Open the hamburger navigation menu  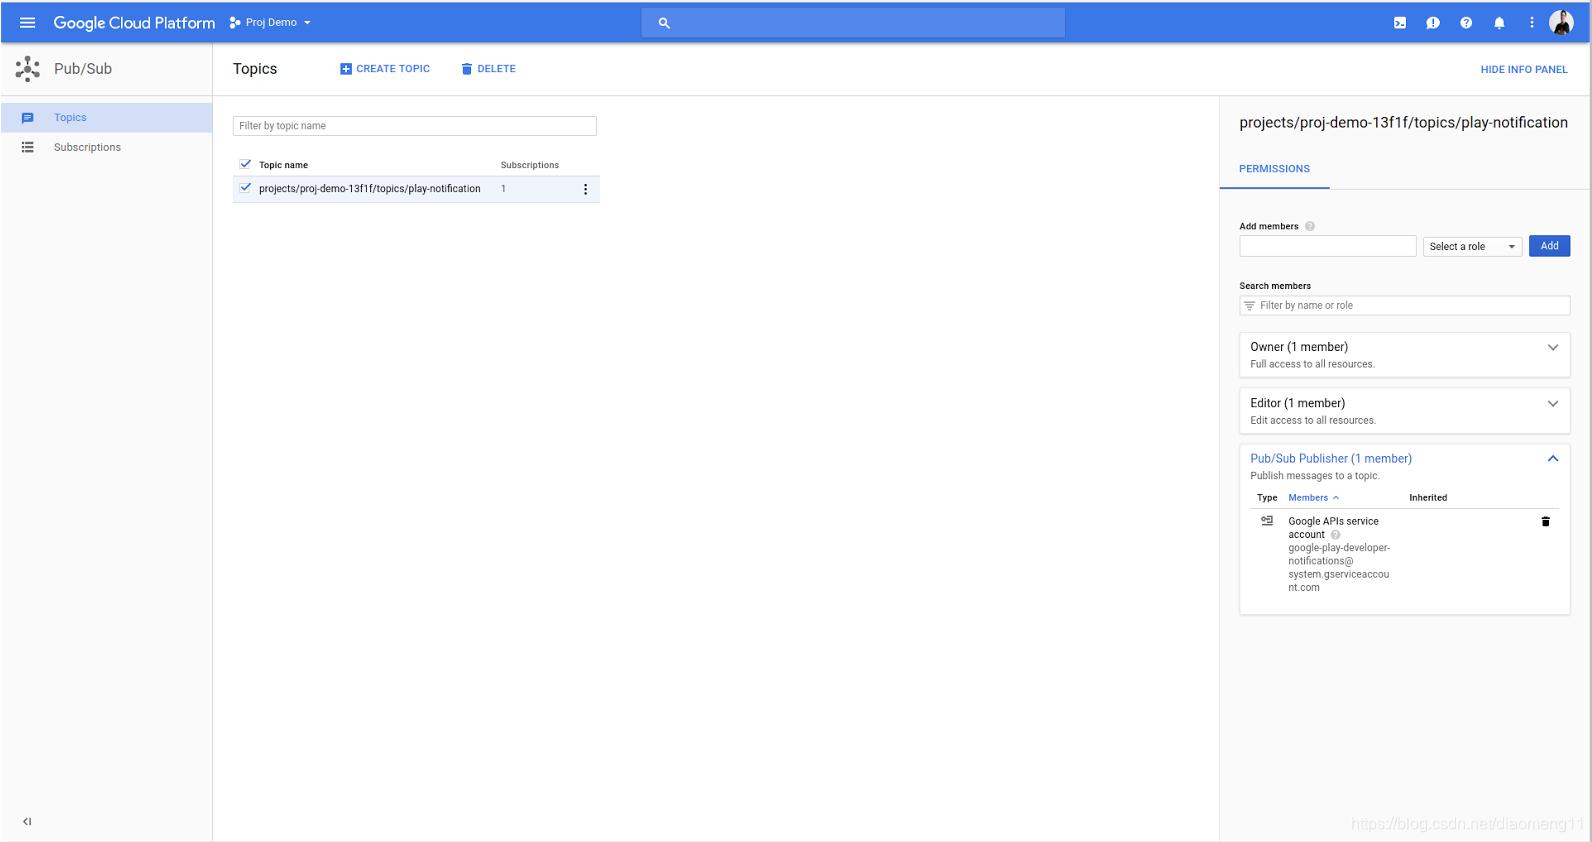(x=28, y=22)
